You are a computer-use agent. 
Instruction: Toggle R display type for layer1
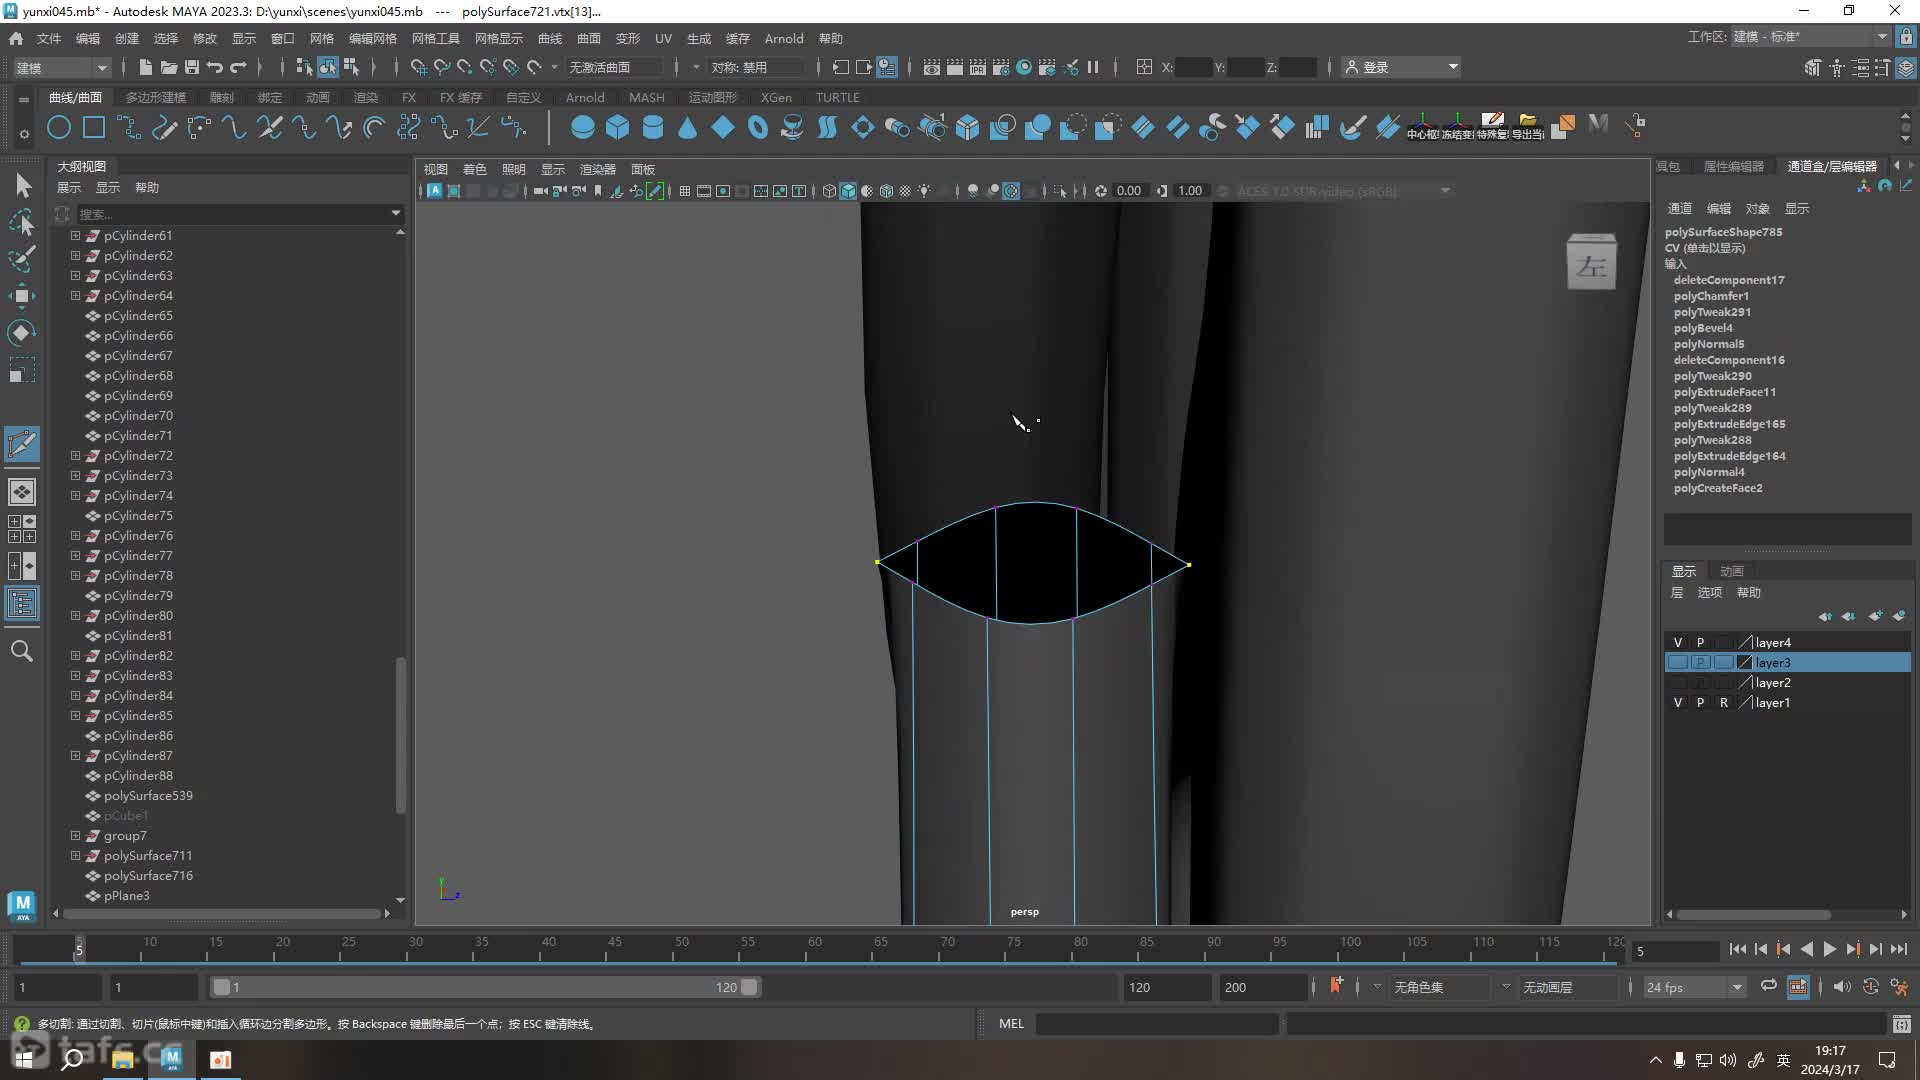[1723, 702]
